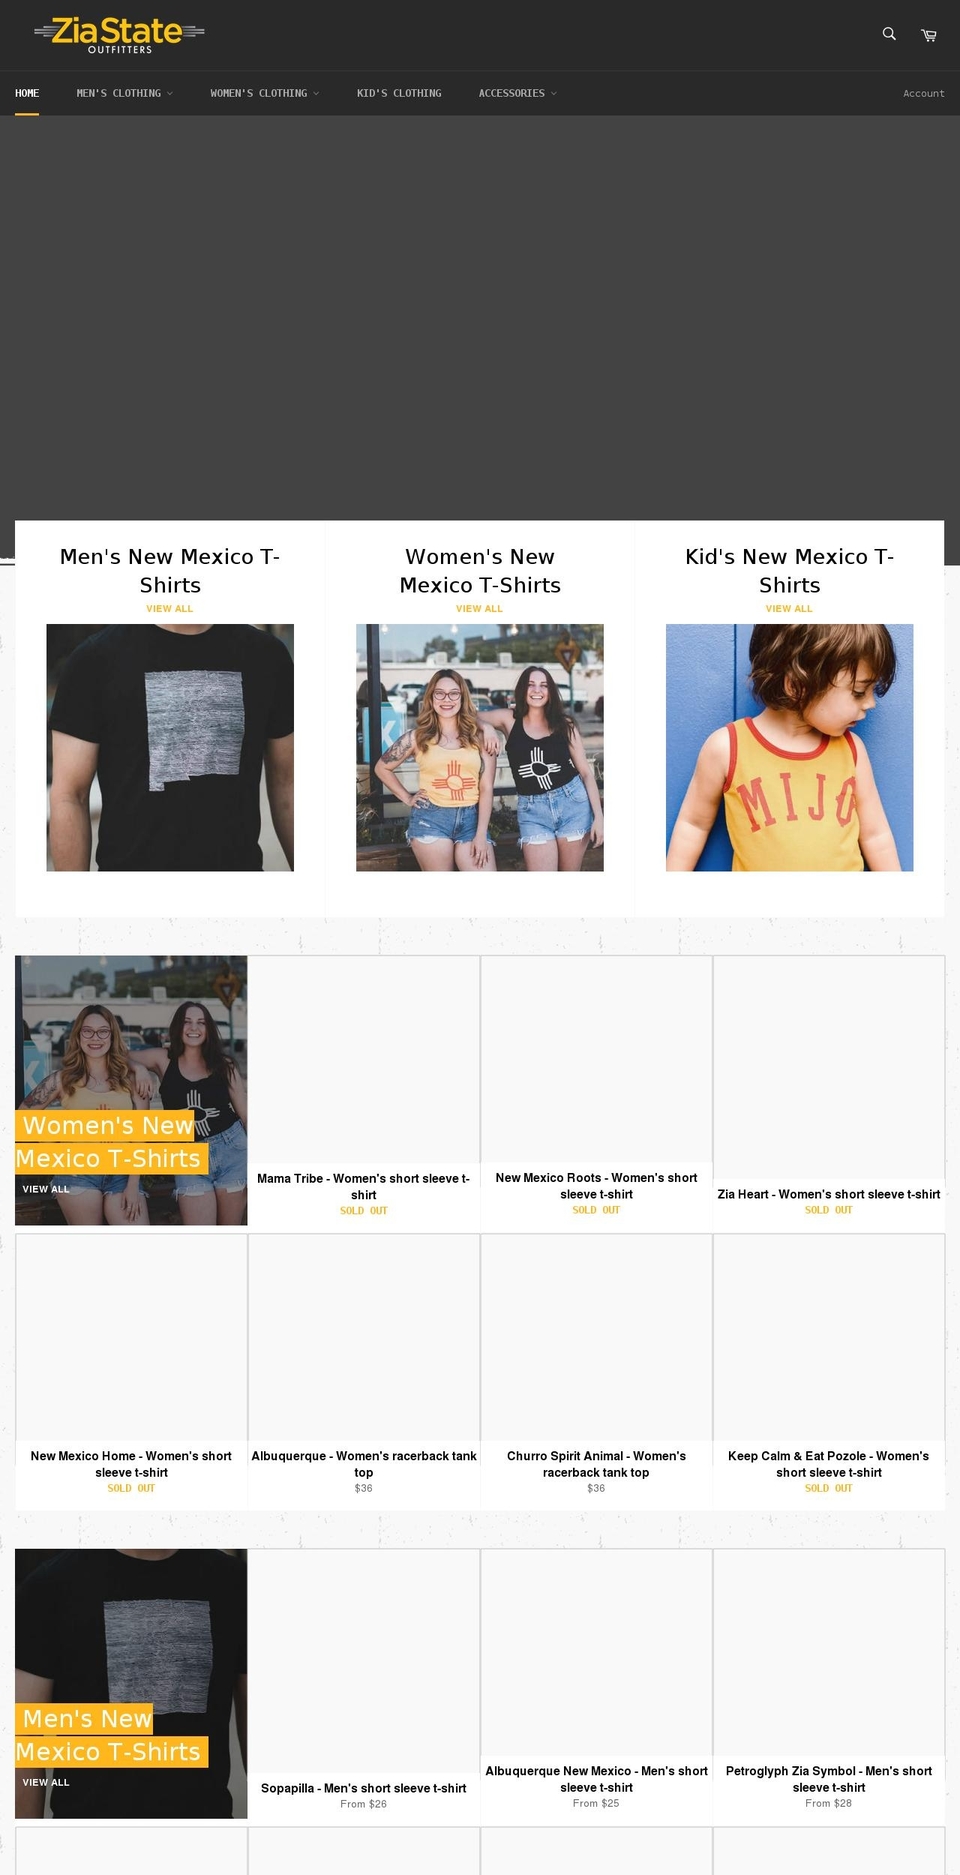
Task: Click View All on Women's grid banner
Action: tap(46, 1189)
